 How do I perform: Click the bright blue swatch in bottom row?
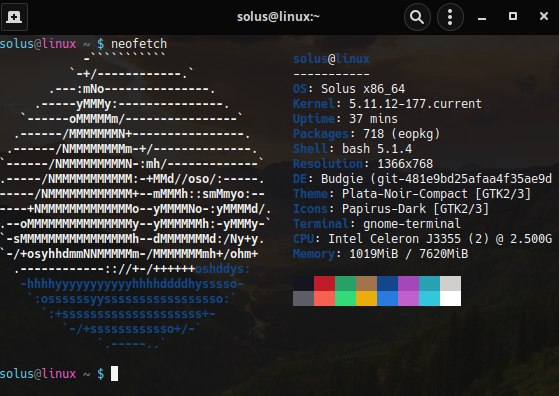pos(388,299)
